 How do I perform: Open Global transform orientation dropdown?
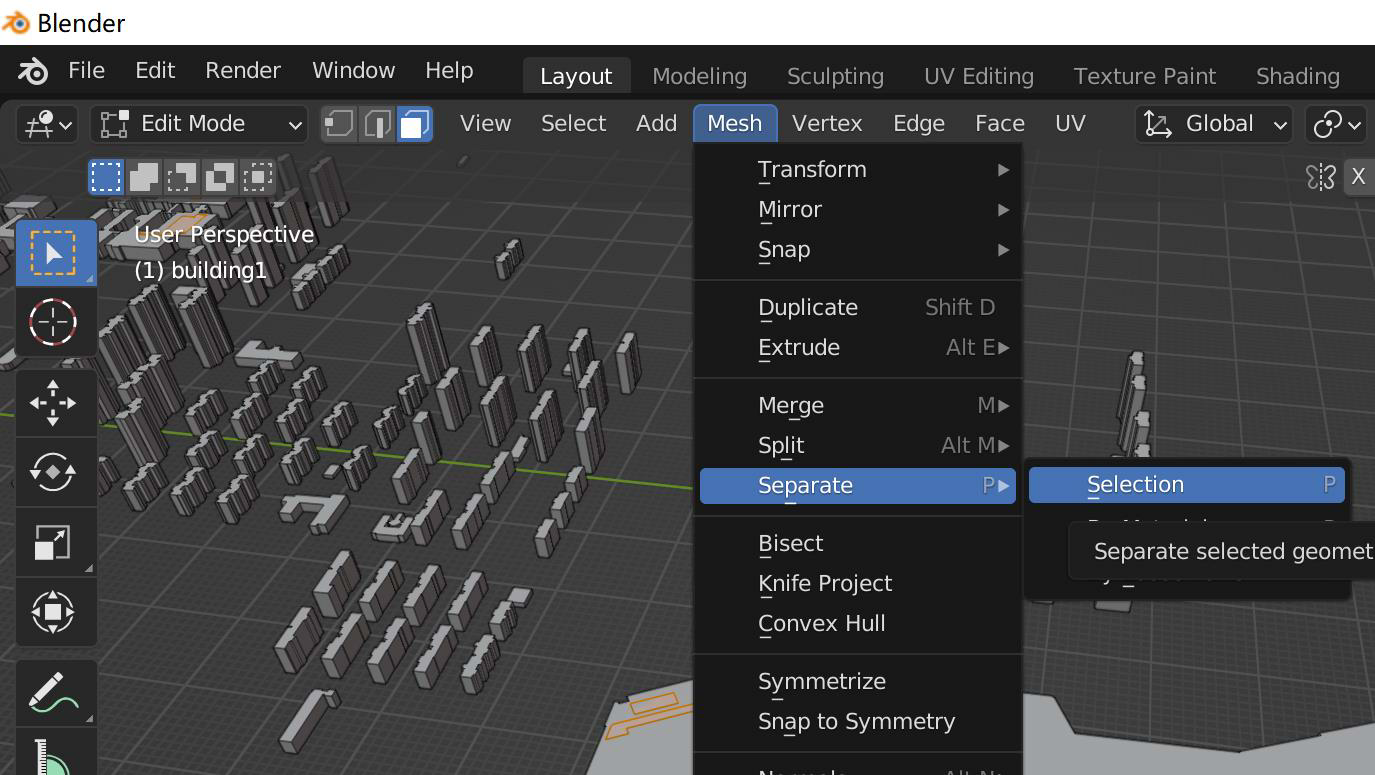coord(1215,124)
